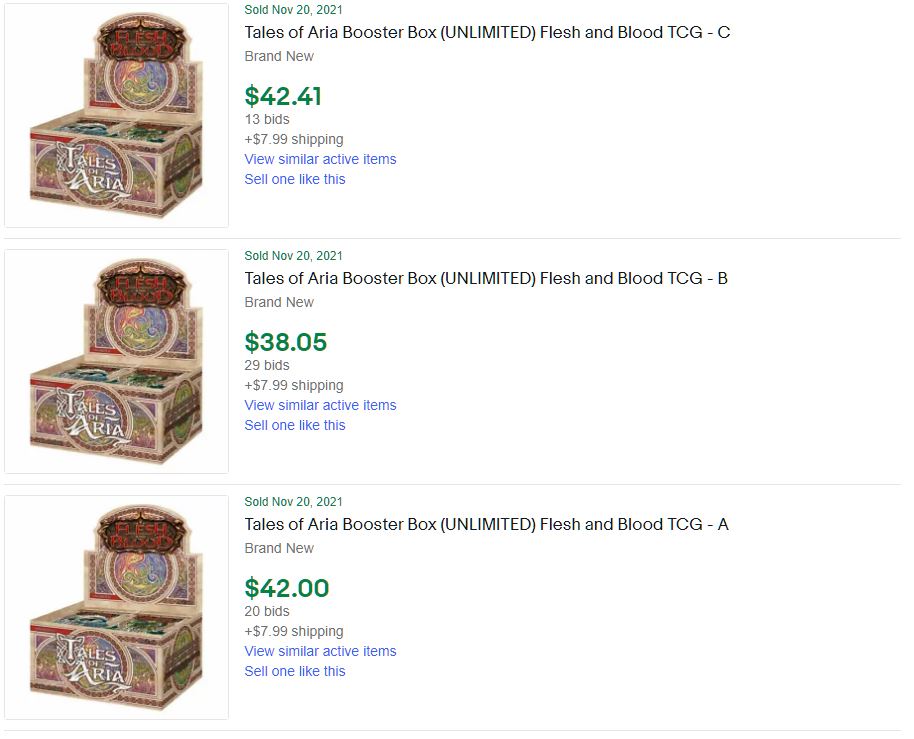The image size is (914, 739).
Task: Click the 29 bids count
Action: (x=267, y=365)
